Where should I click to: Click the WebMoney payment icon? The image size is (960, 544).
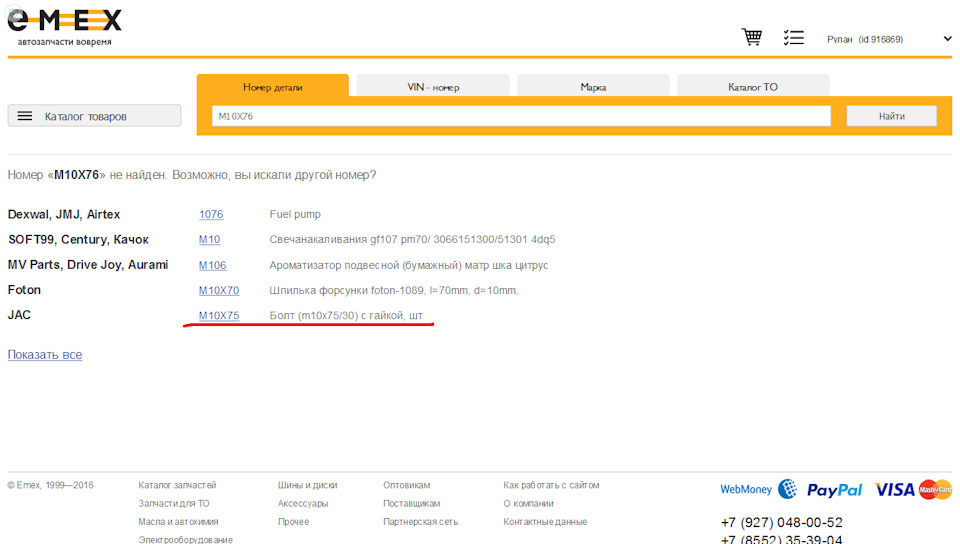[x=758, y=489]
